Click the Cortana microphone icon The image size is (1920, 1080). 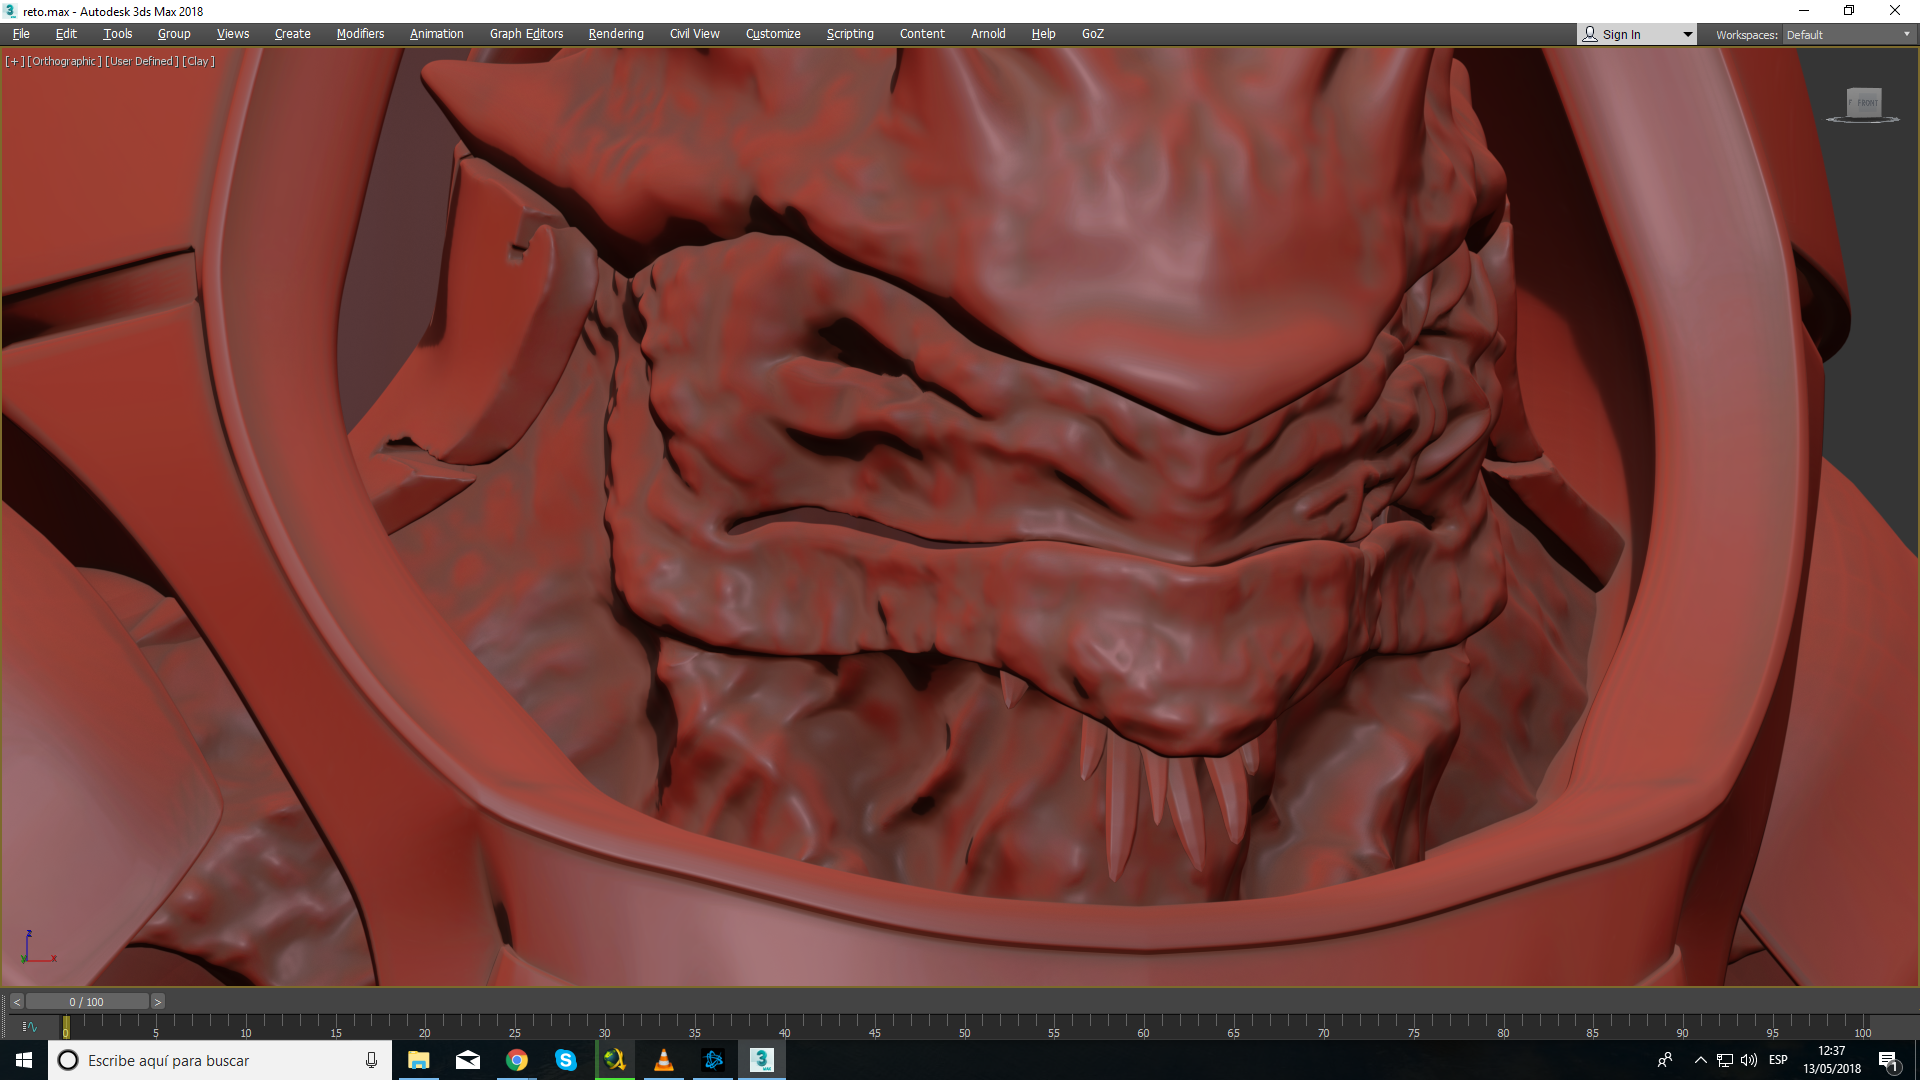coord(371,1060)
